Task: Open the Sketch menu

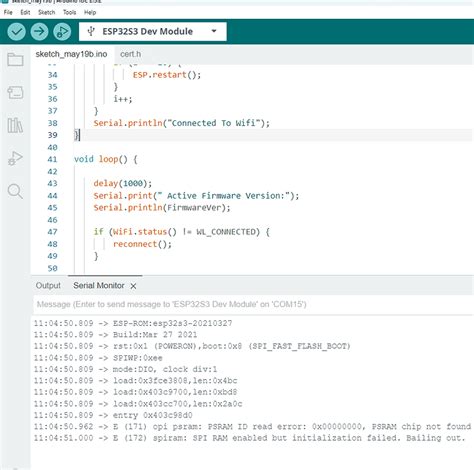Action: (46, 12)
